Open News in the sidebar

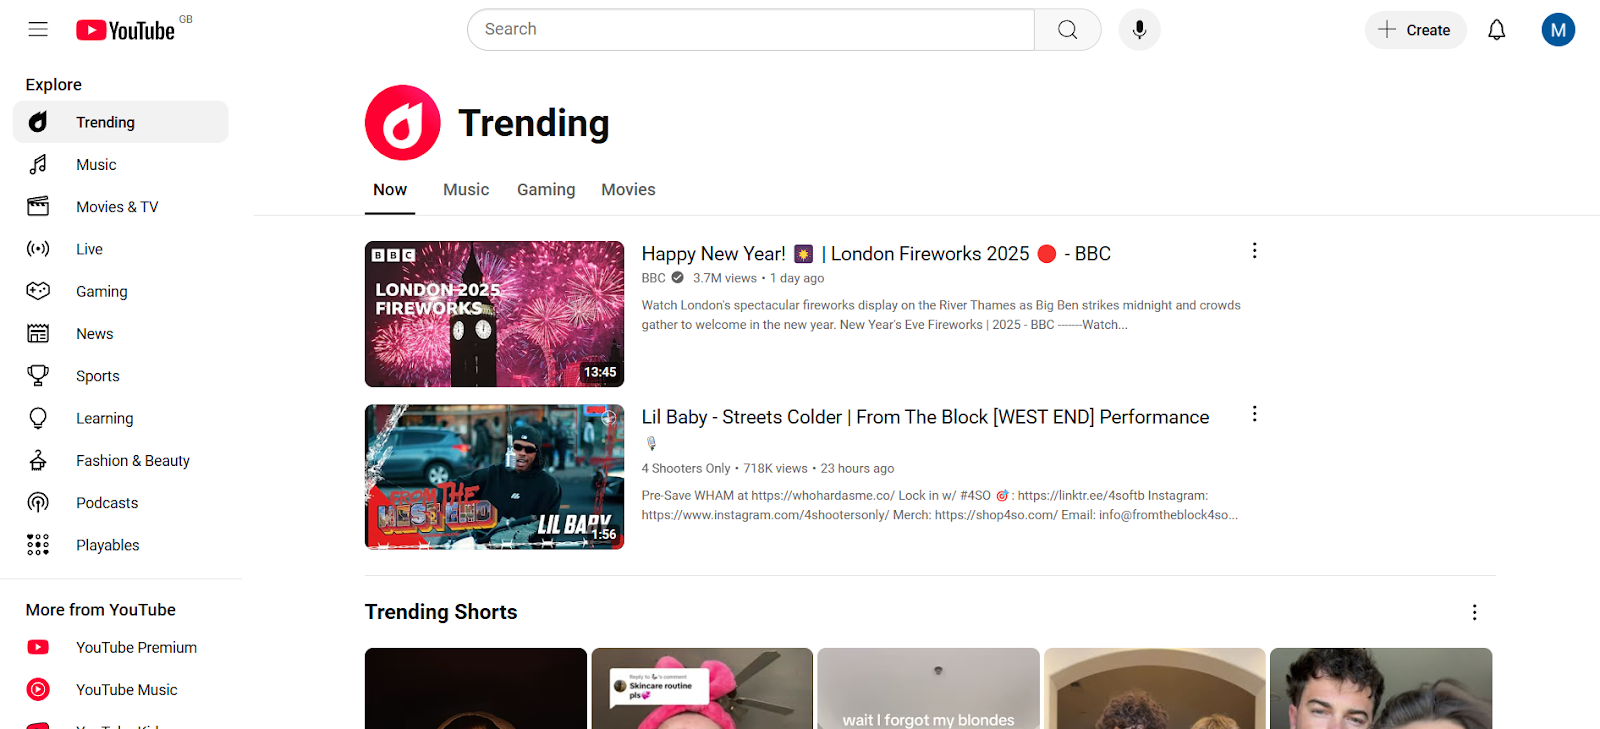point(121,334)
